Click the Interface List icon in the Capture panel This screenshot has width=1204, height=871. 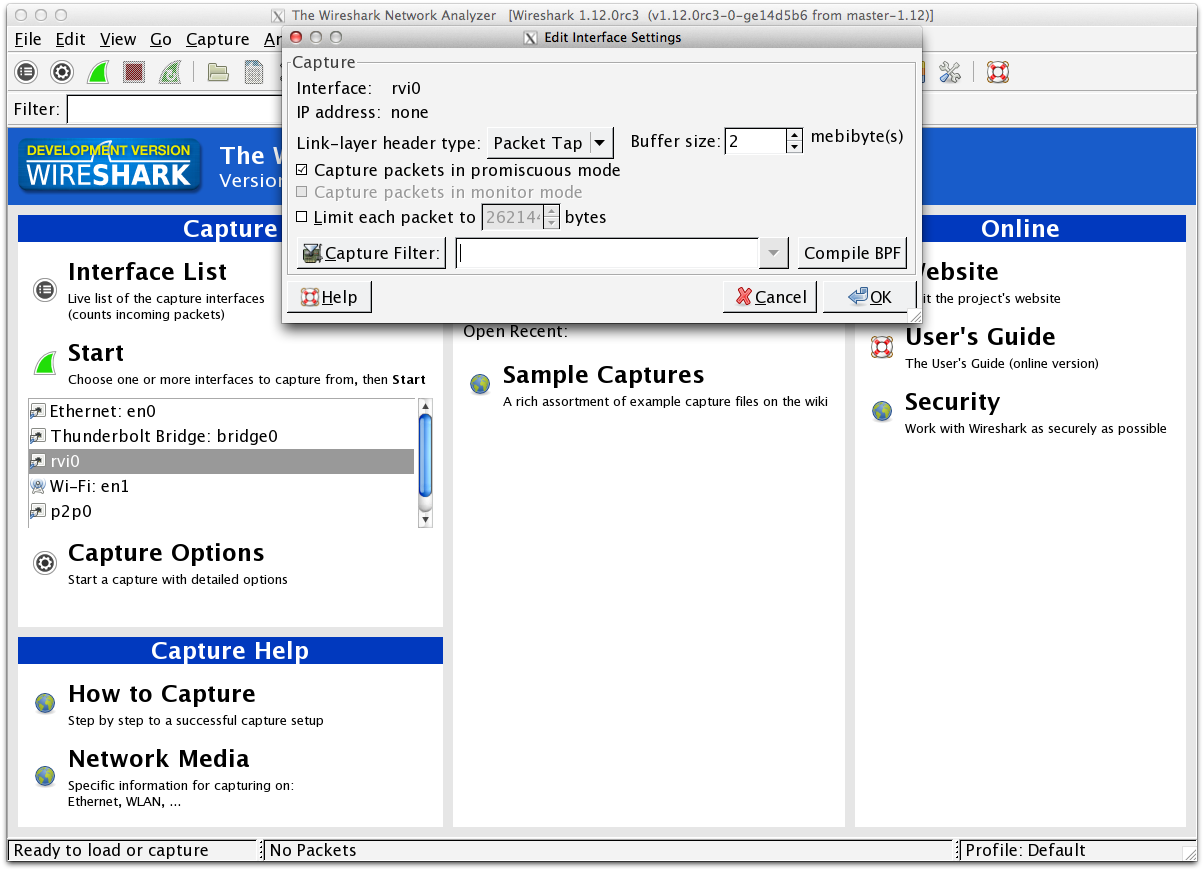tap(45, 290)
